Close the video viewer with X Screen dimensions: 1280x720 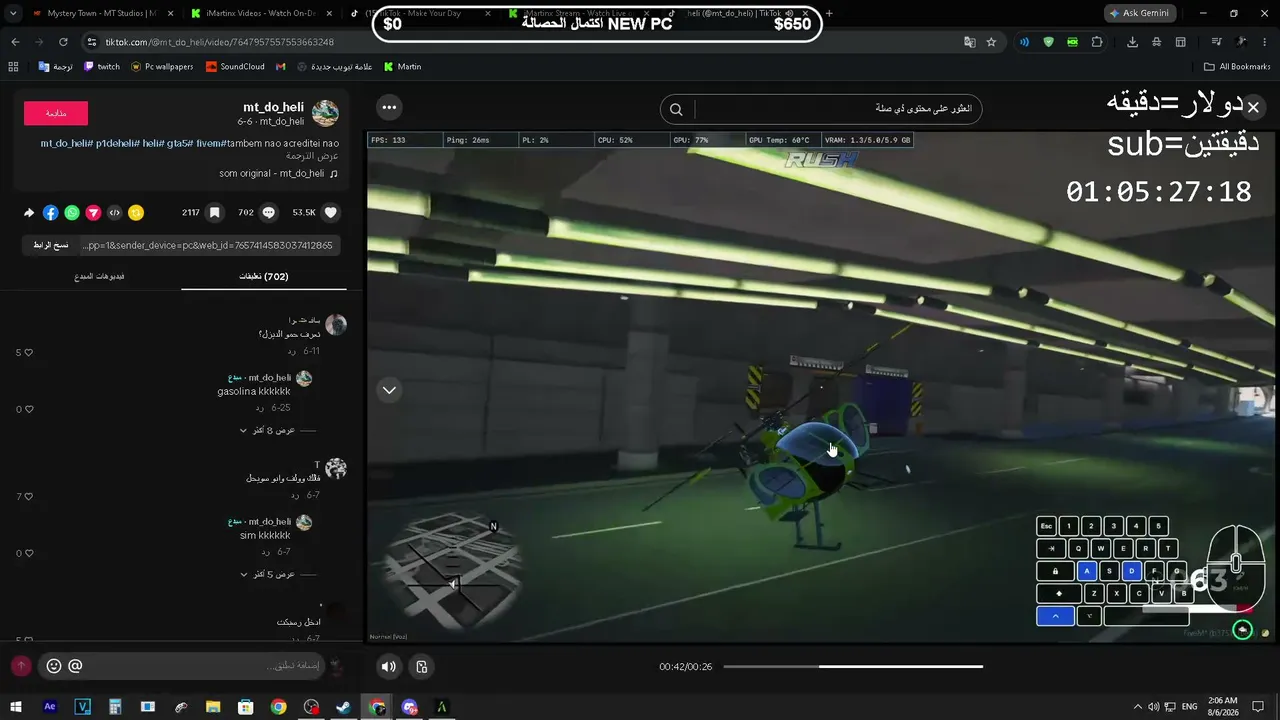1253,107
